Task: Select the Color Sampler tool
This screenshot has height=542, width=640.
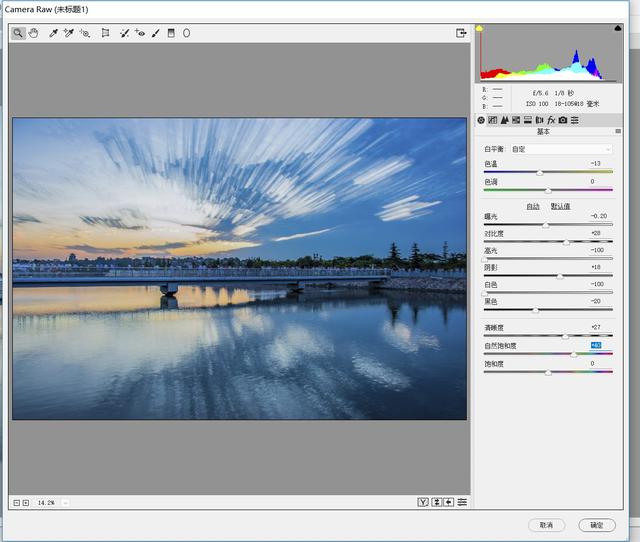Action: (69, 33)
